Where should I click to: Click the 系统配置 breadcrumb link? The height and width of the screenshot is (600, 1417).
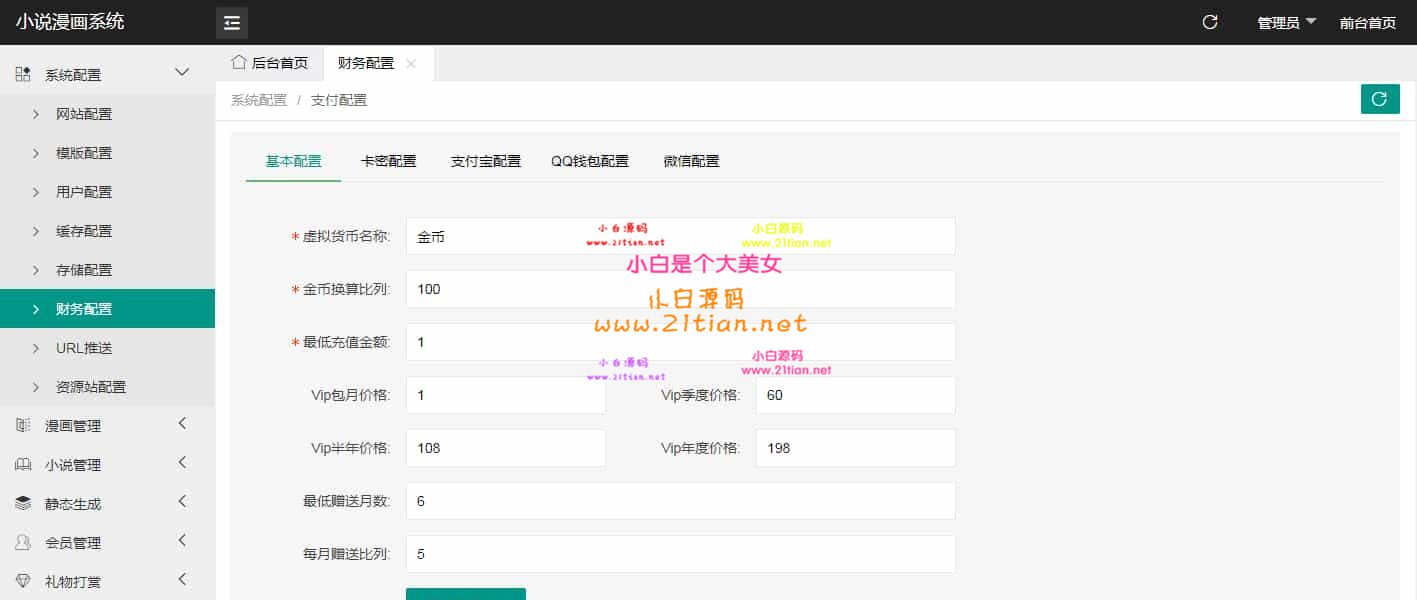click(259, 100)
